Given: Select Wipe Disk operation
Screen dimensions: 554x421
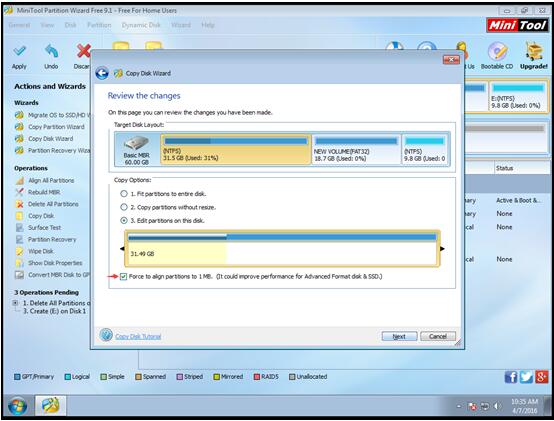Looking at the screenshot, I should [x=34, y=251].
